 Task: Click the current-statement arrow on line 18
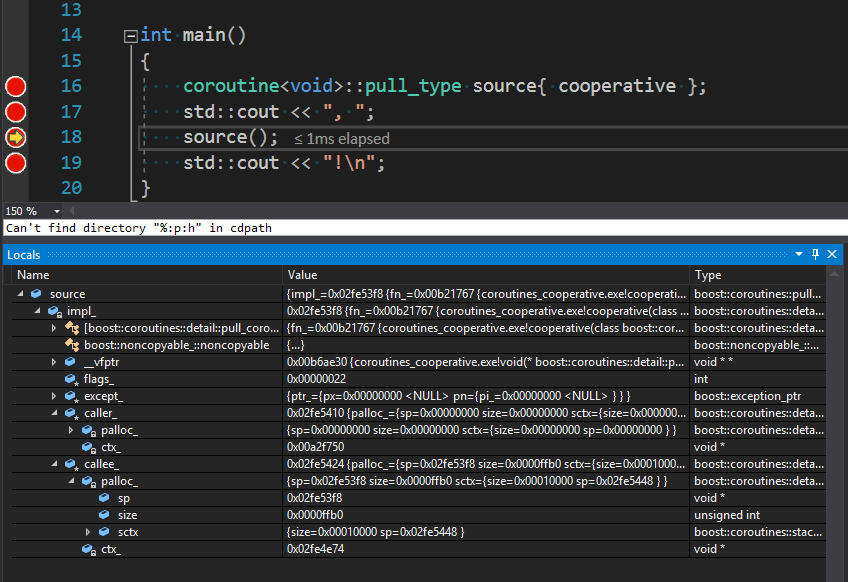[x=16, y=137]
